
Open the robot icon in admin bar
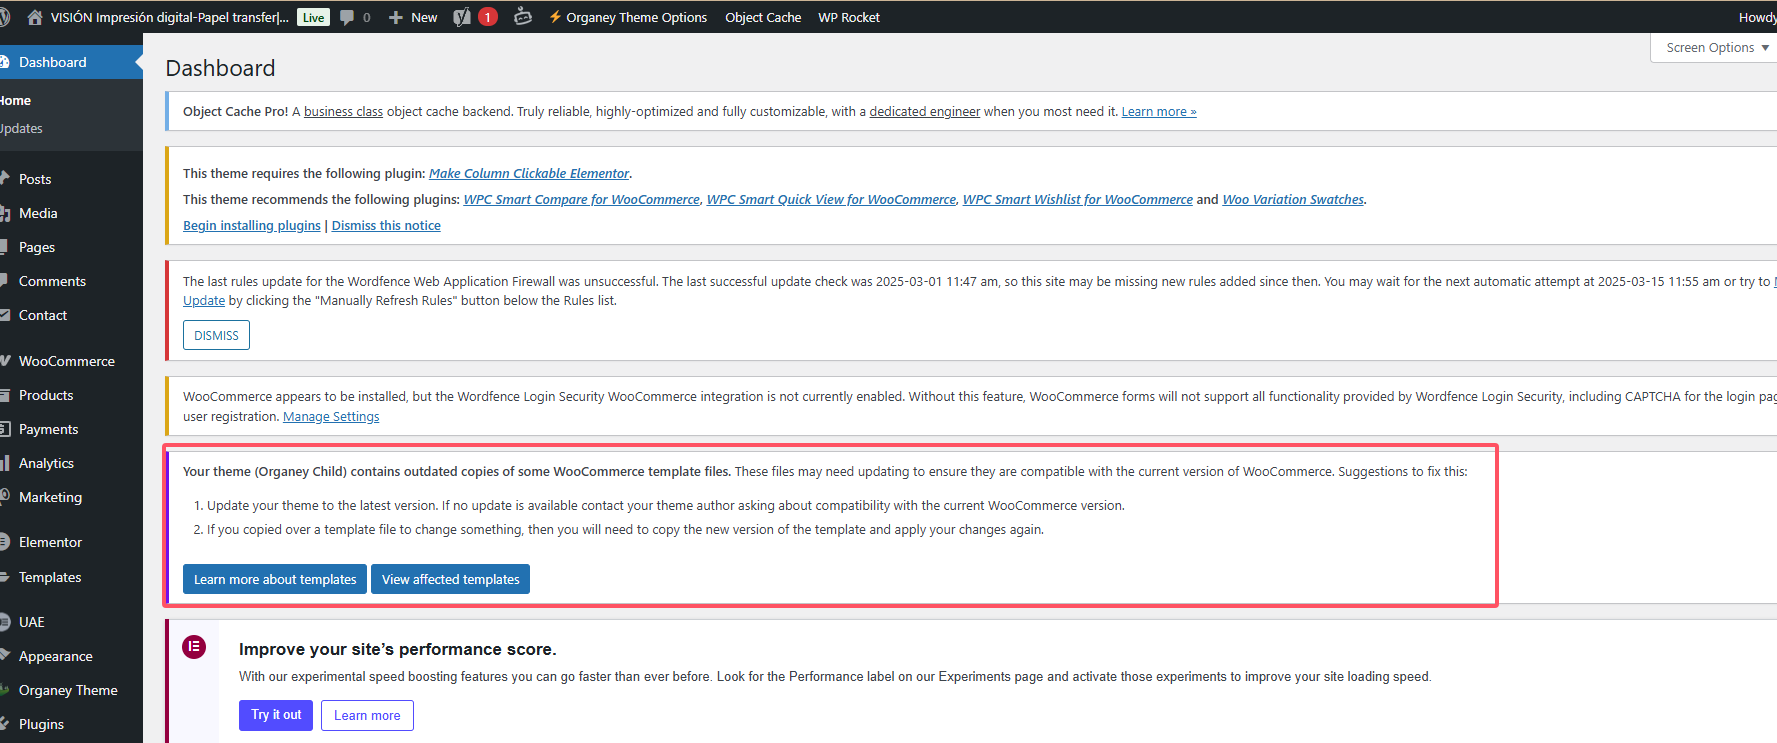point(523,16)
